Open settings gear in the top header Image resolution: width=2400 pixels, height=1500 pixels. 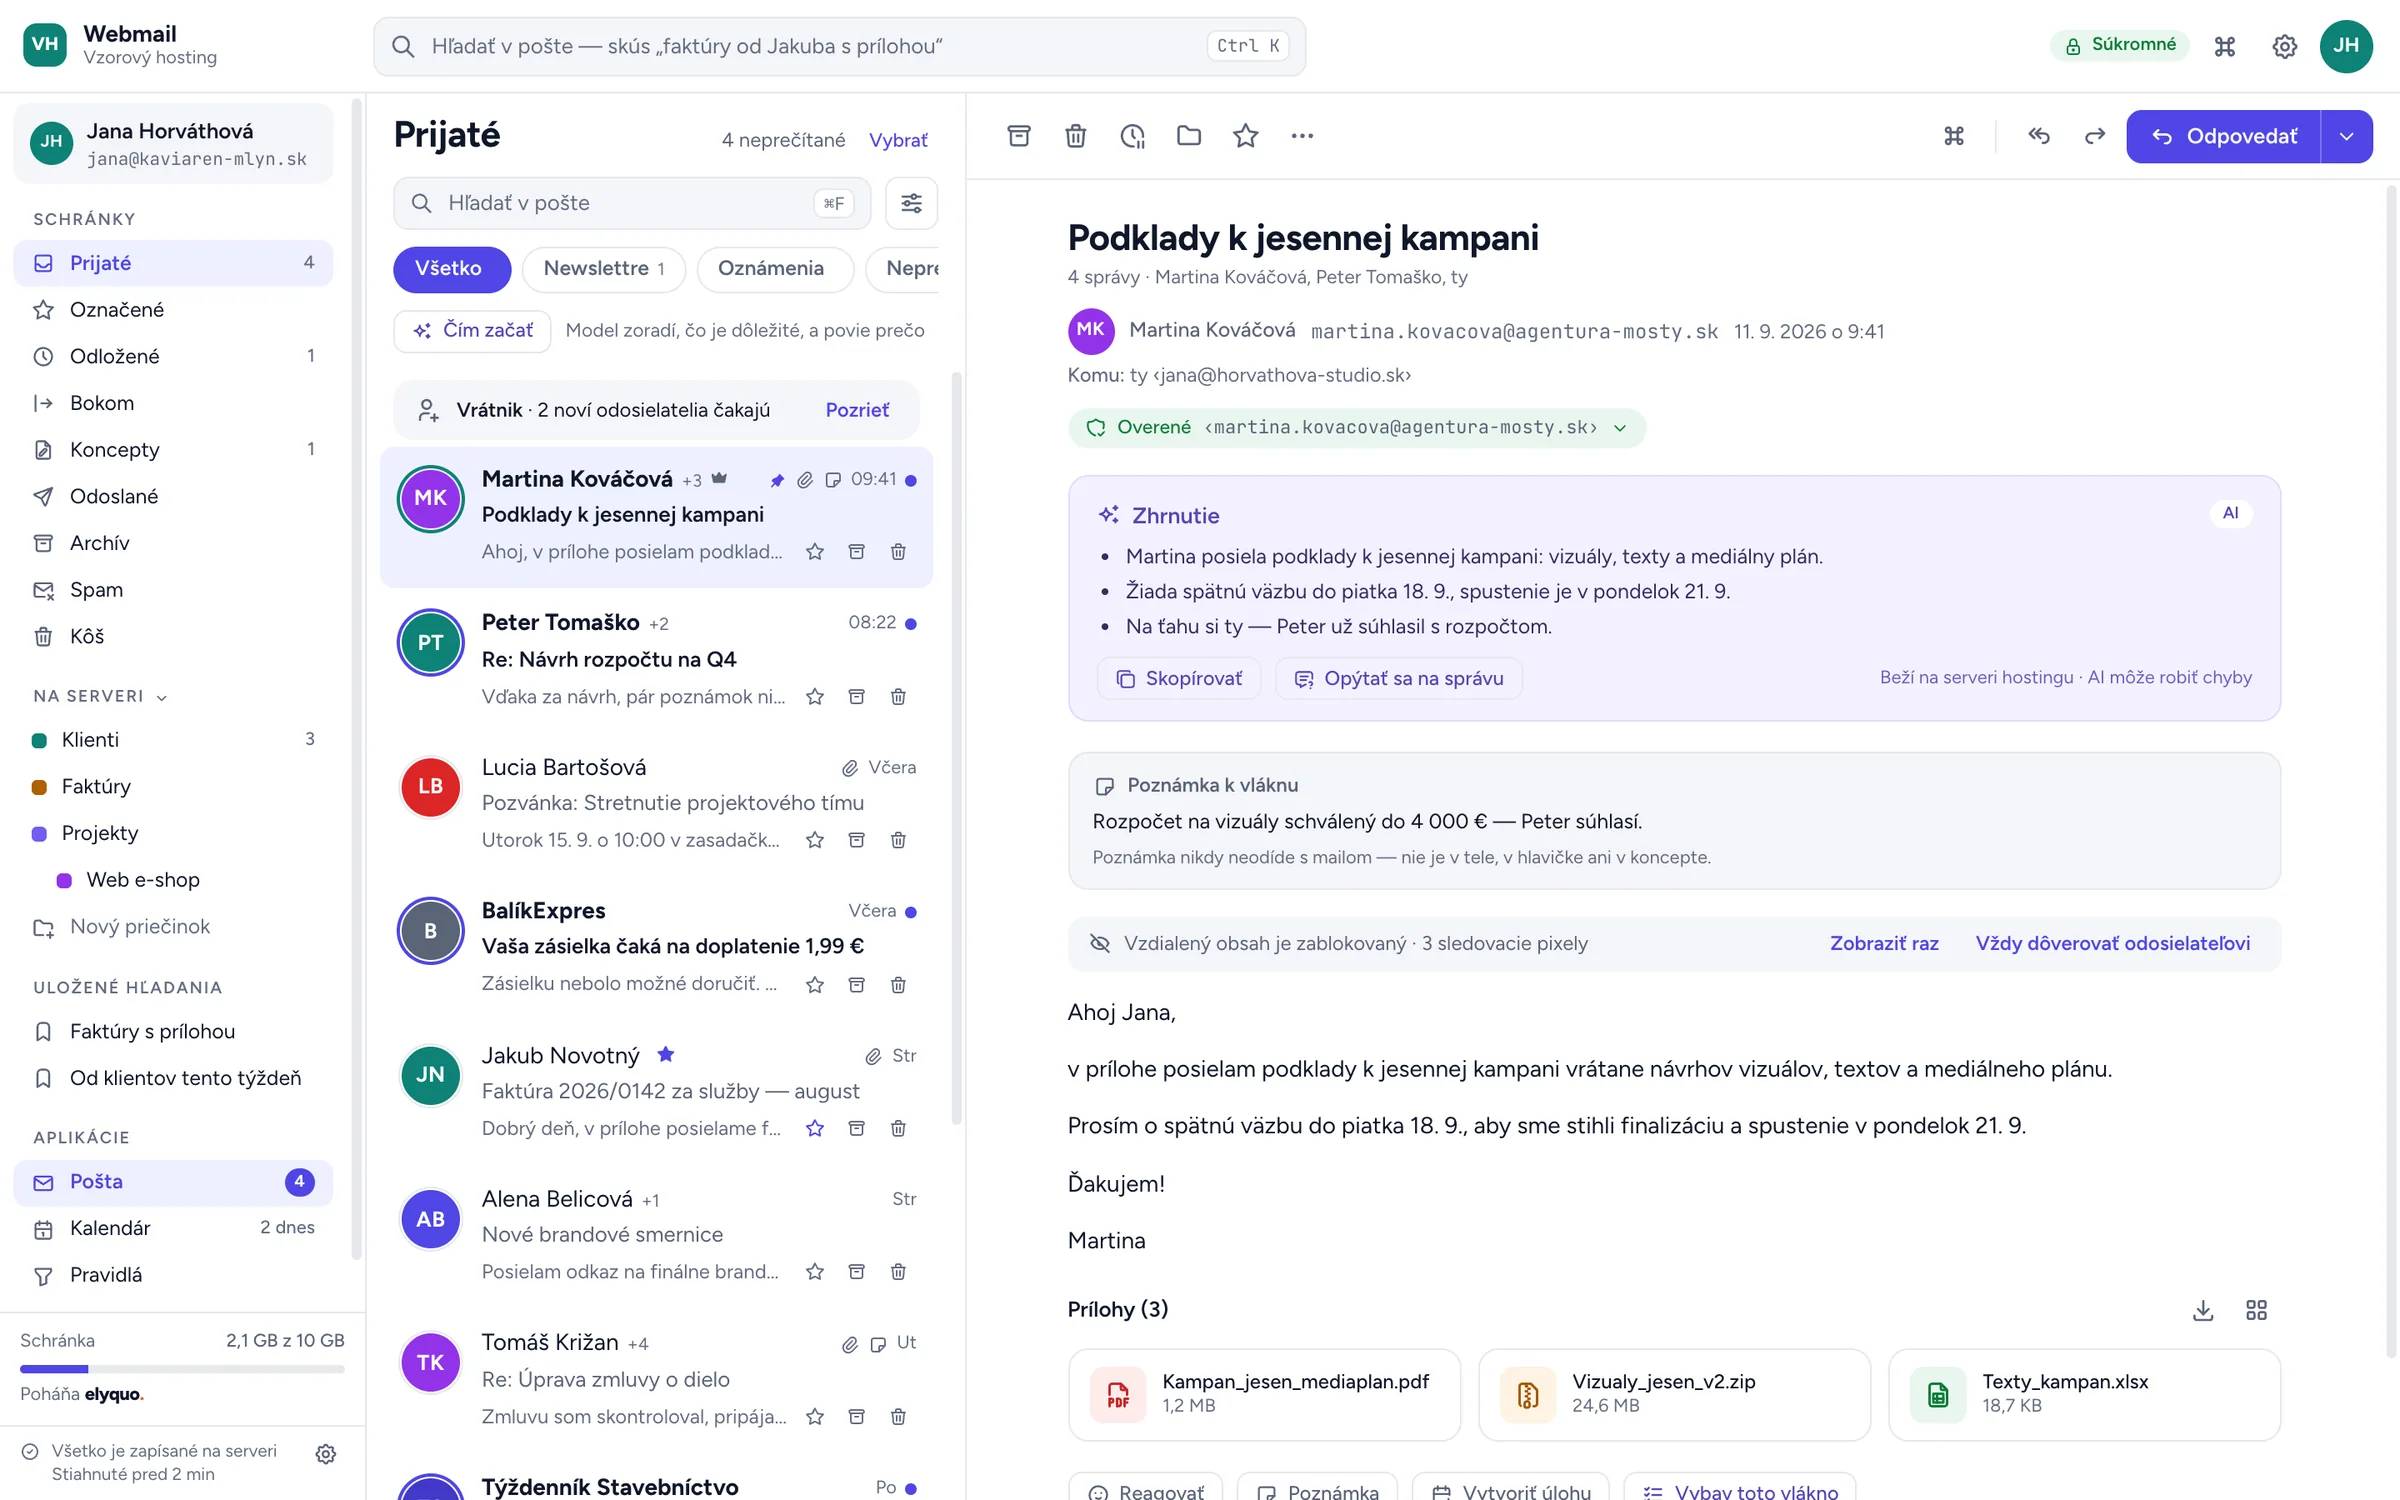[x=2284, y=46]
